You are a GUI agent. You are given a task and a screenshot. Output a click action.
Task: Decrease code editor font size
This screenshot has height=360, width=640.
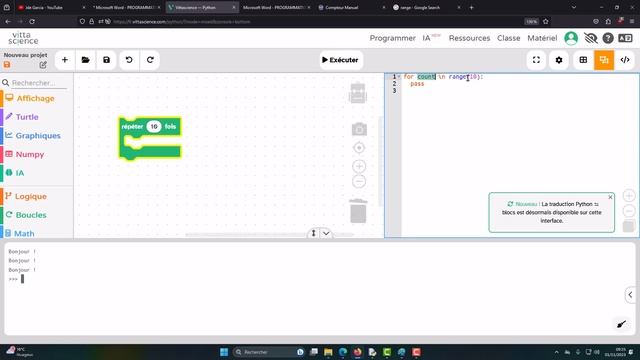[629, 211]
